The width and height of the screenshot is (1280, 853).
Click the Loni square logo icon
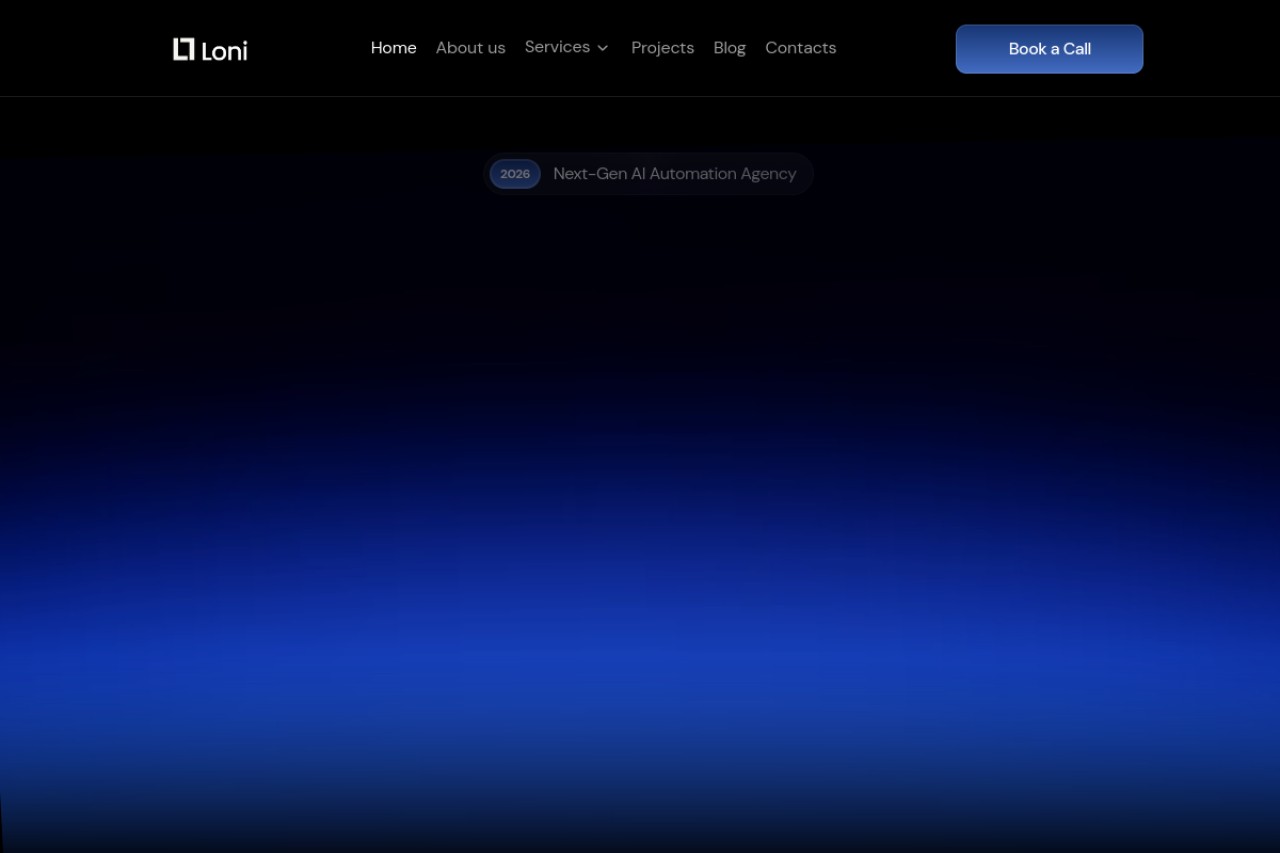(183, 49)
